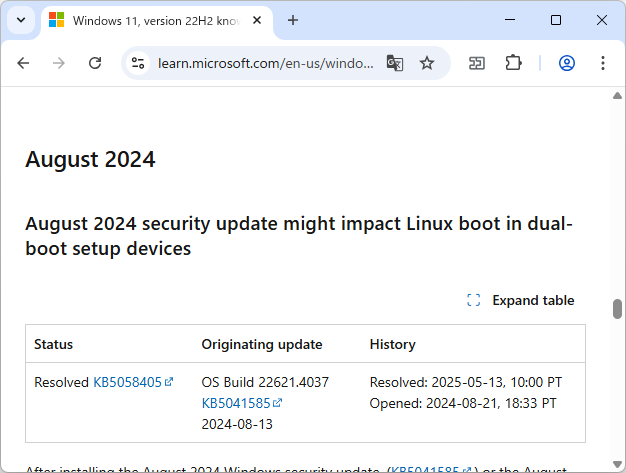Click OS Build 22621.4037 text
The height and width of the screenshot is (473, 626).
(265, 382)
